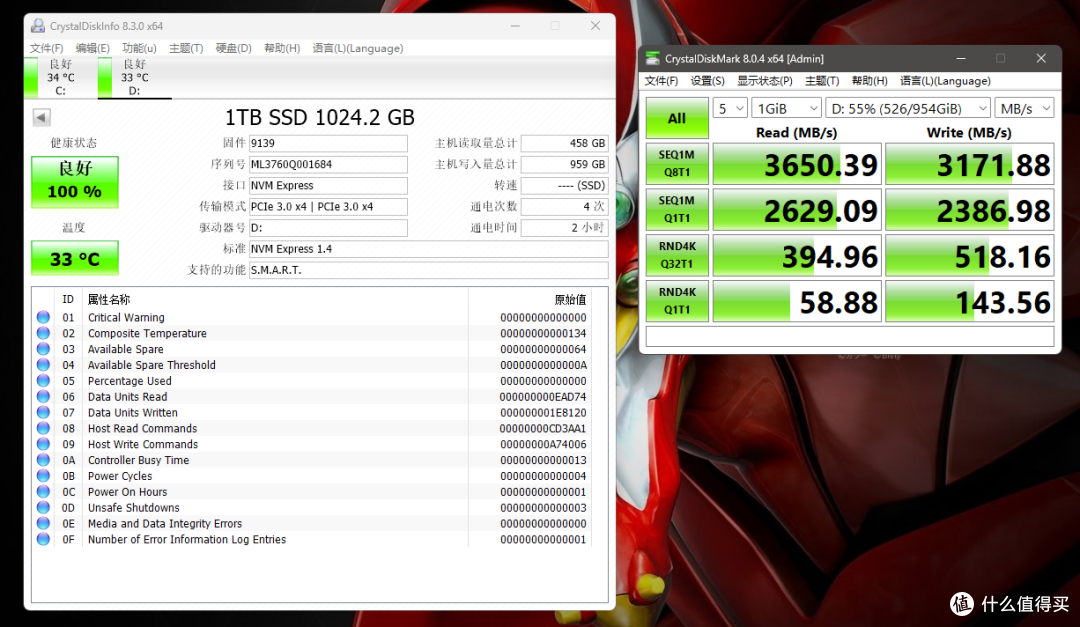1080x627 pixels.
Task: Select the C: drive tab at 34 °C
Action: coord(61,77)
